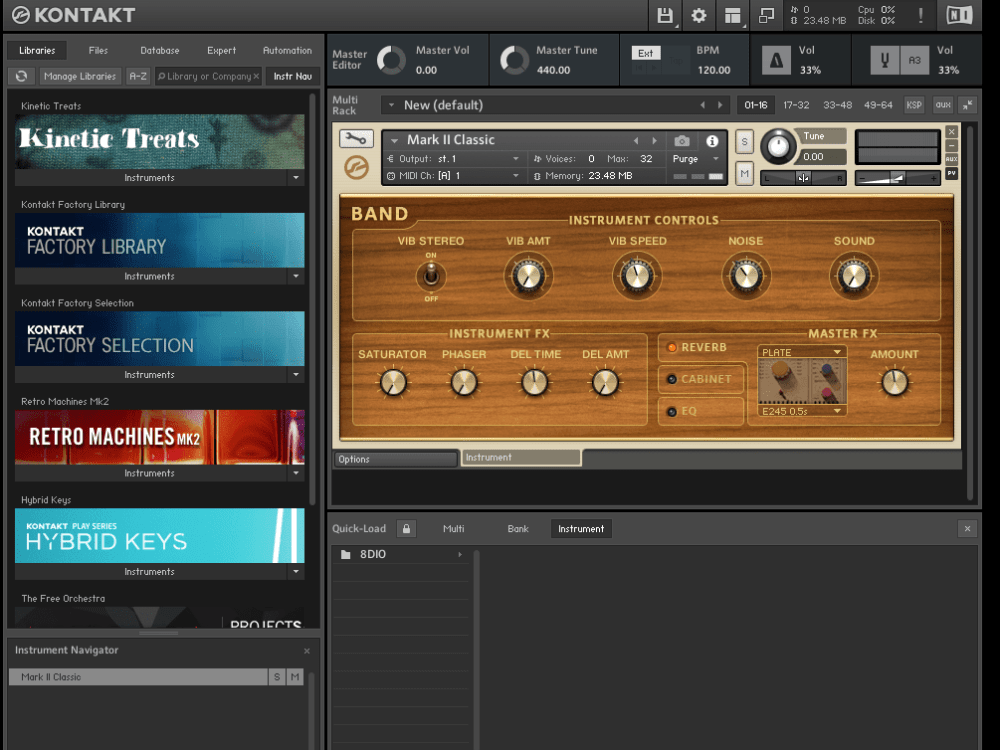Click the A-Z sort button

tap(138, 76)
